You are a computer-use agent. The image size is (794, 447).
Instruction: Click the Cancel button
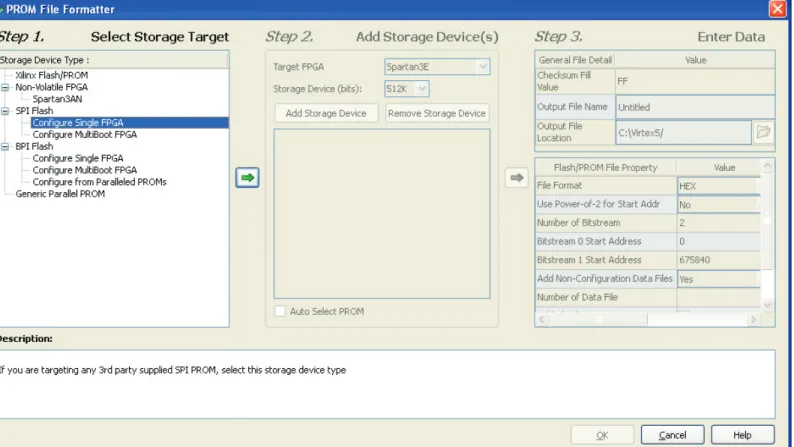coord(672,435)
